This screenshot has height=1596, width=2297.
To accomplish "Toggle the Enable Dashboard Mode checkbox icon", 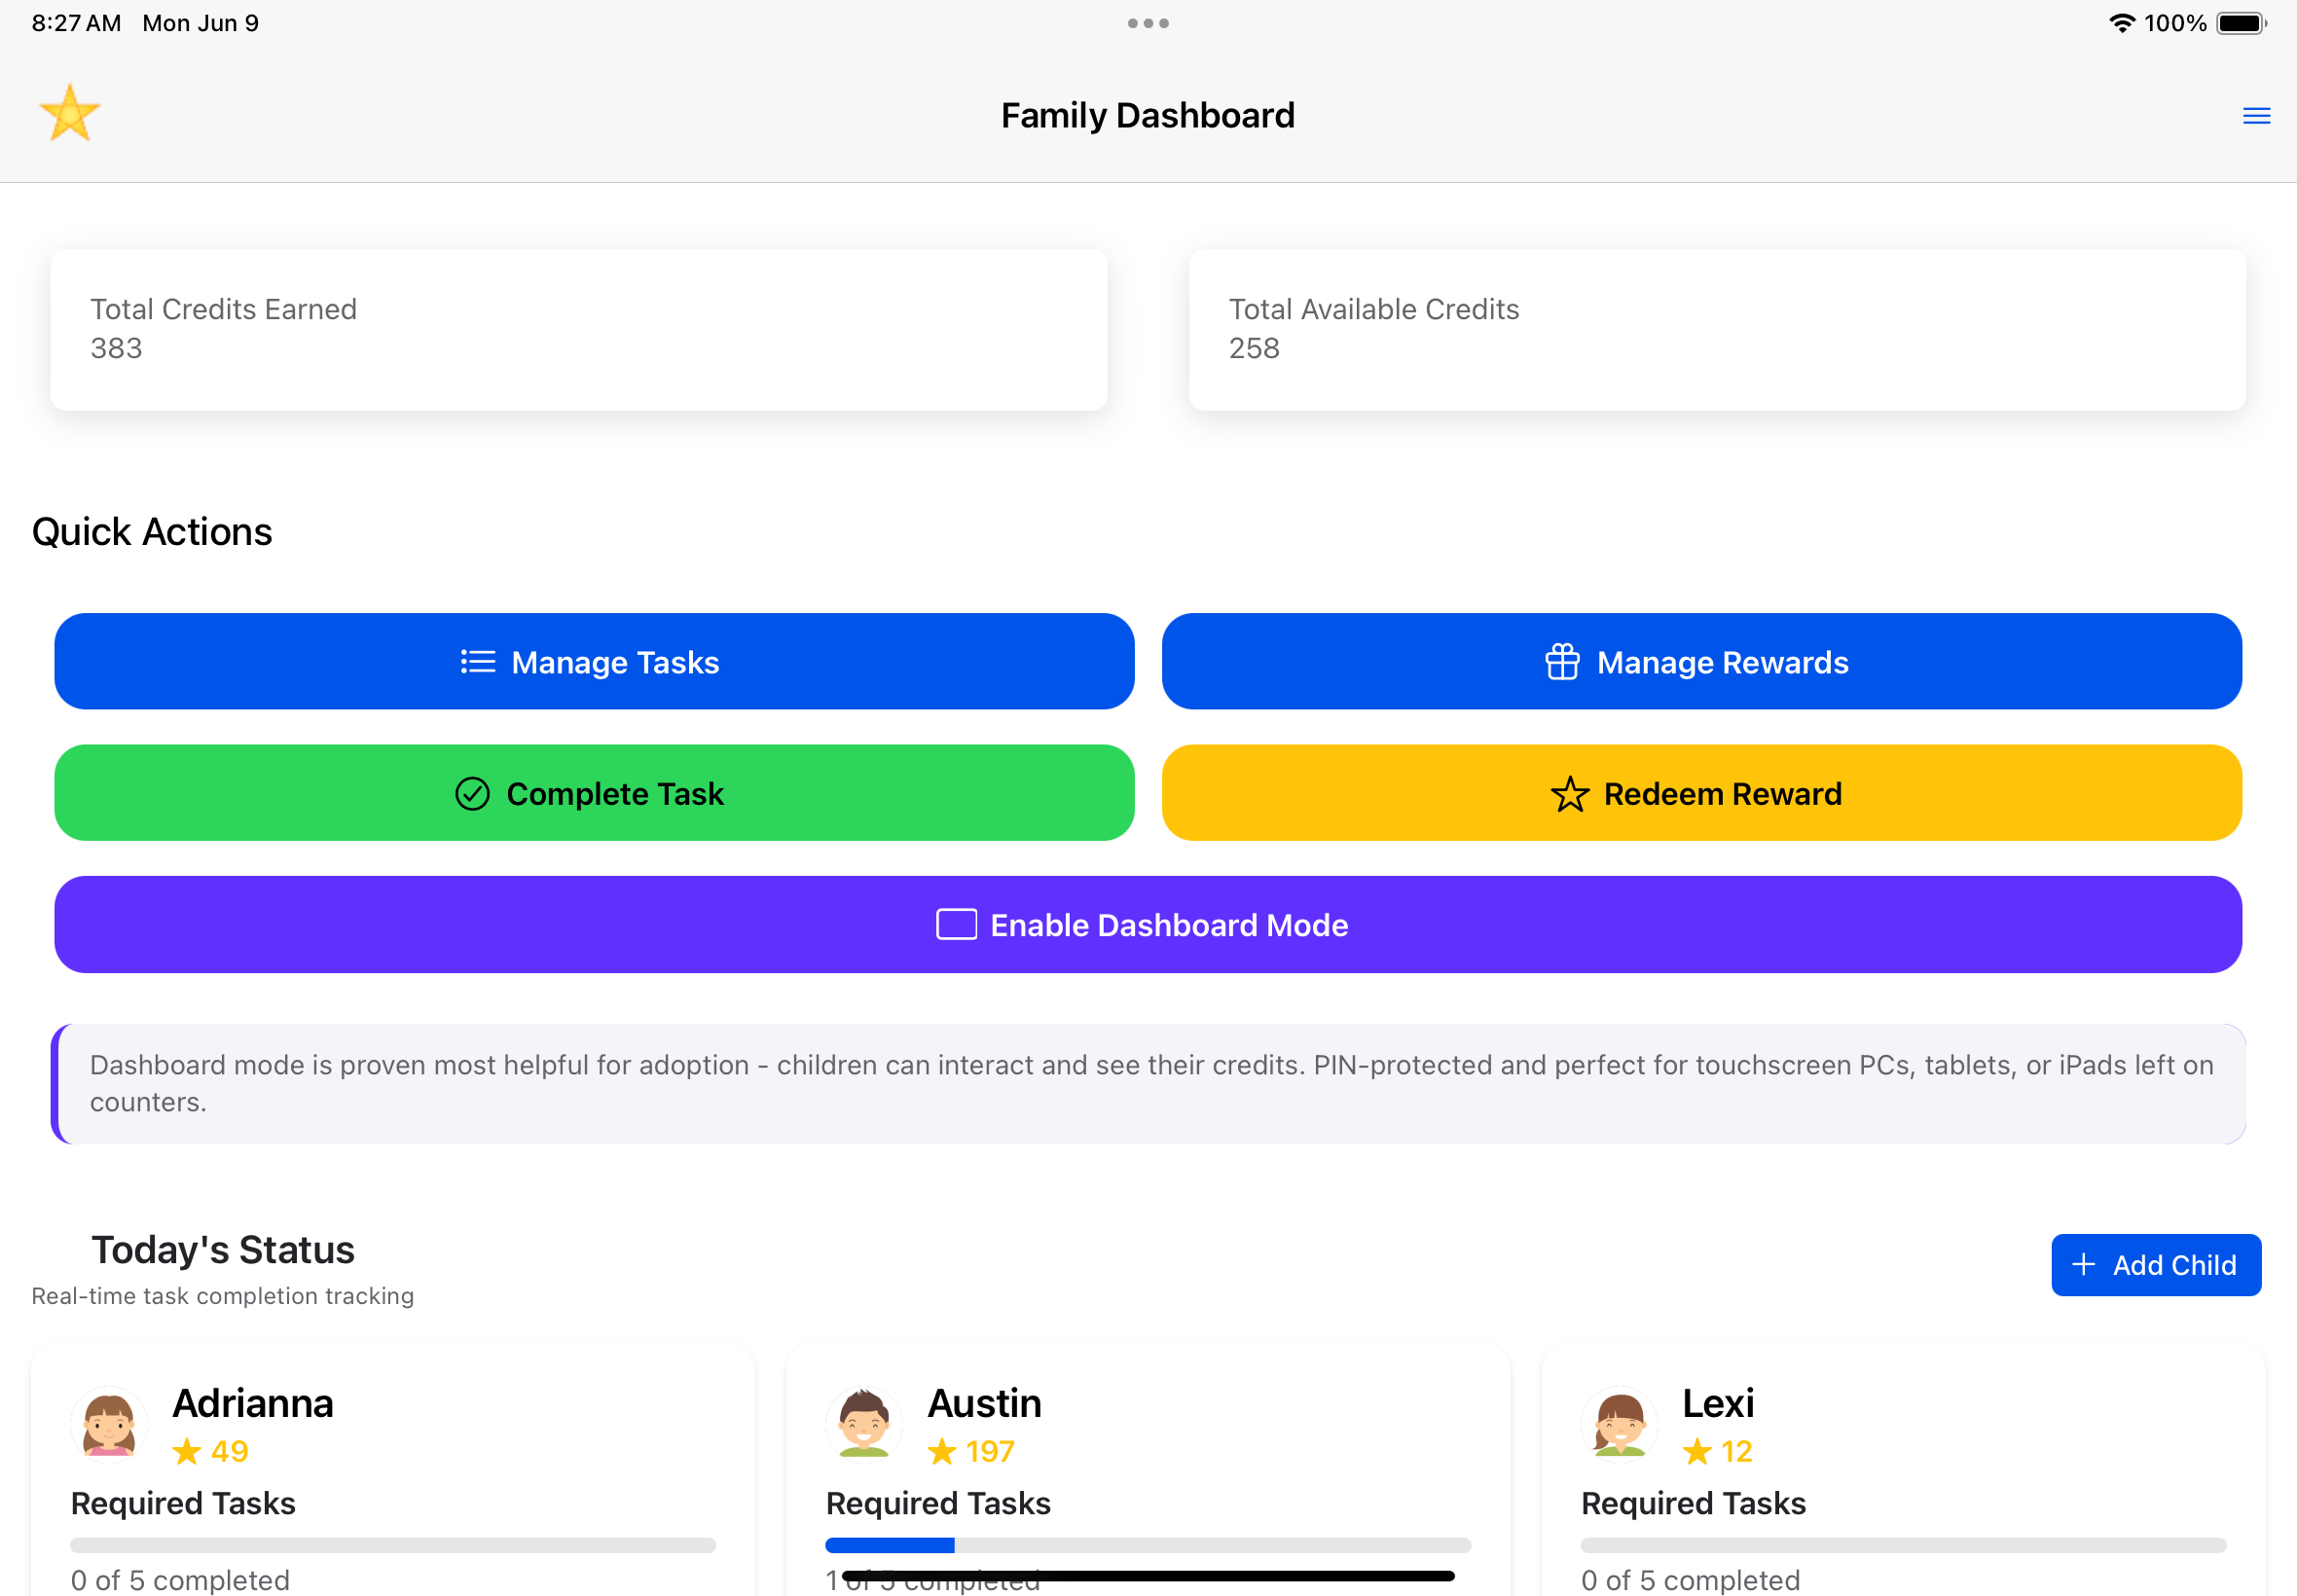I will [955, 924].
